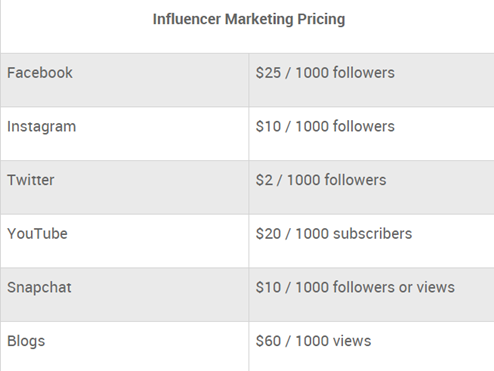
Task: Click the $2 / 1000 followers price
Action: coord(321,180)
